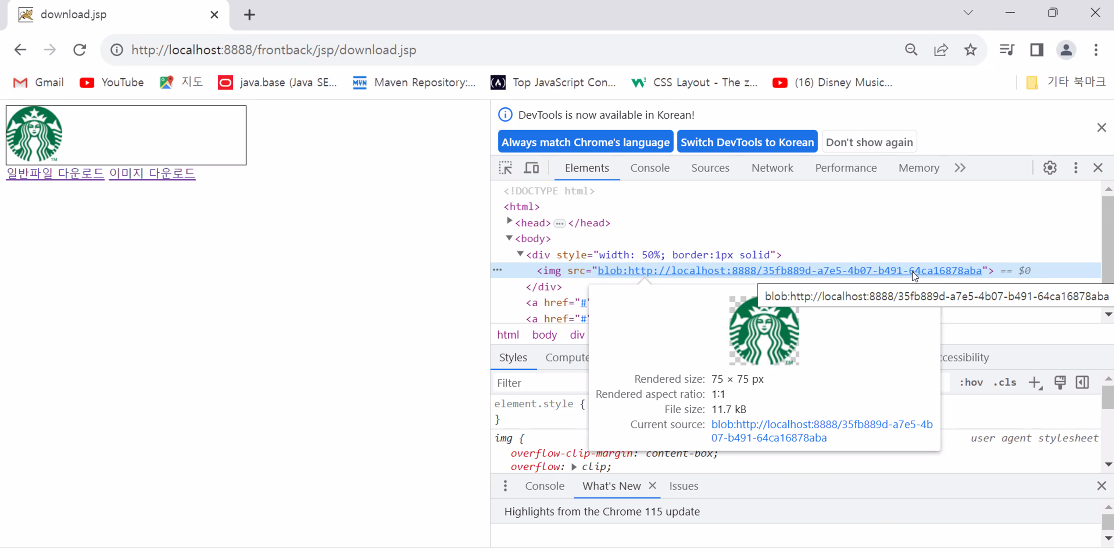Click 이미지 다운로드 link
Viewport: 1114px width, 551px height.
tap(152, 173)
